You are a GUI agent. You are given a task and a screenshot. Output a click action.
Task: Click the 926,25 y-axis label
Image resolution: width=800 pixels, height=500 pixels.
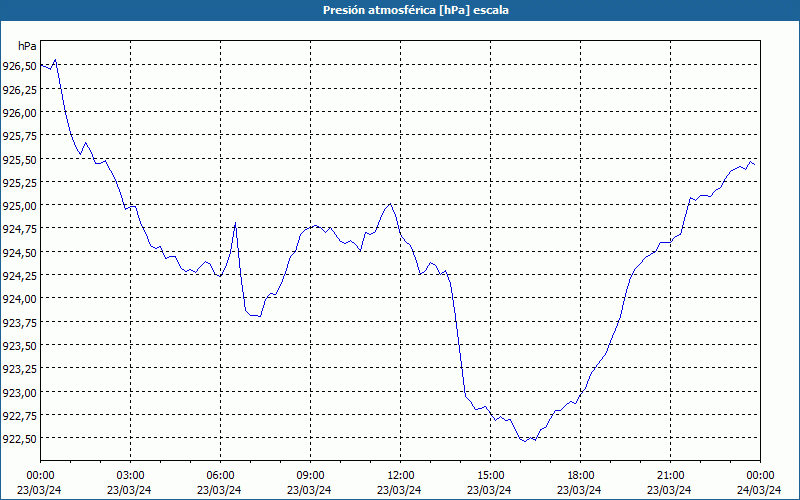19,89
